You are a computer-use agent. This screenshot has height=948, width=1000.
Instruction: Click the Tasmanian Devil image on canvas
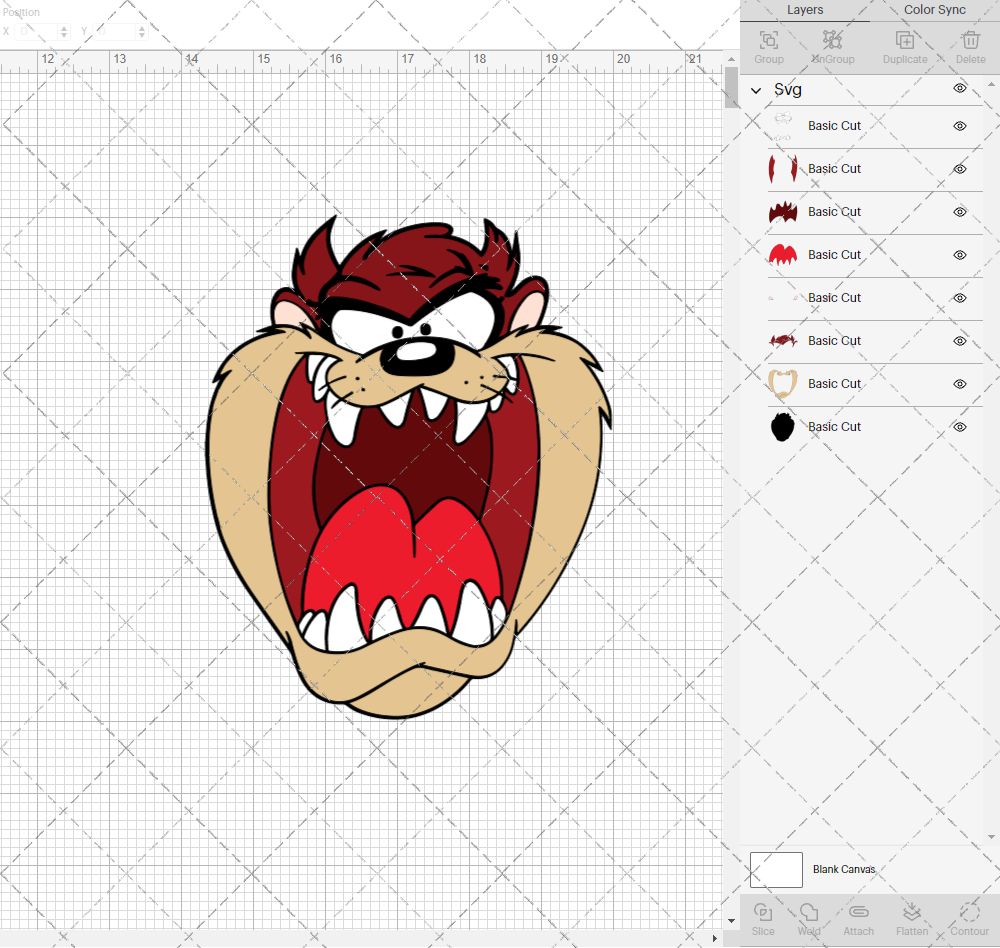coord(408,468)
